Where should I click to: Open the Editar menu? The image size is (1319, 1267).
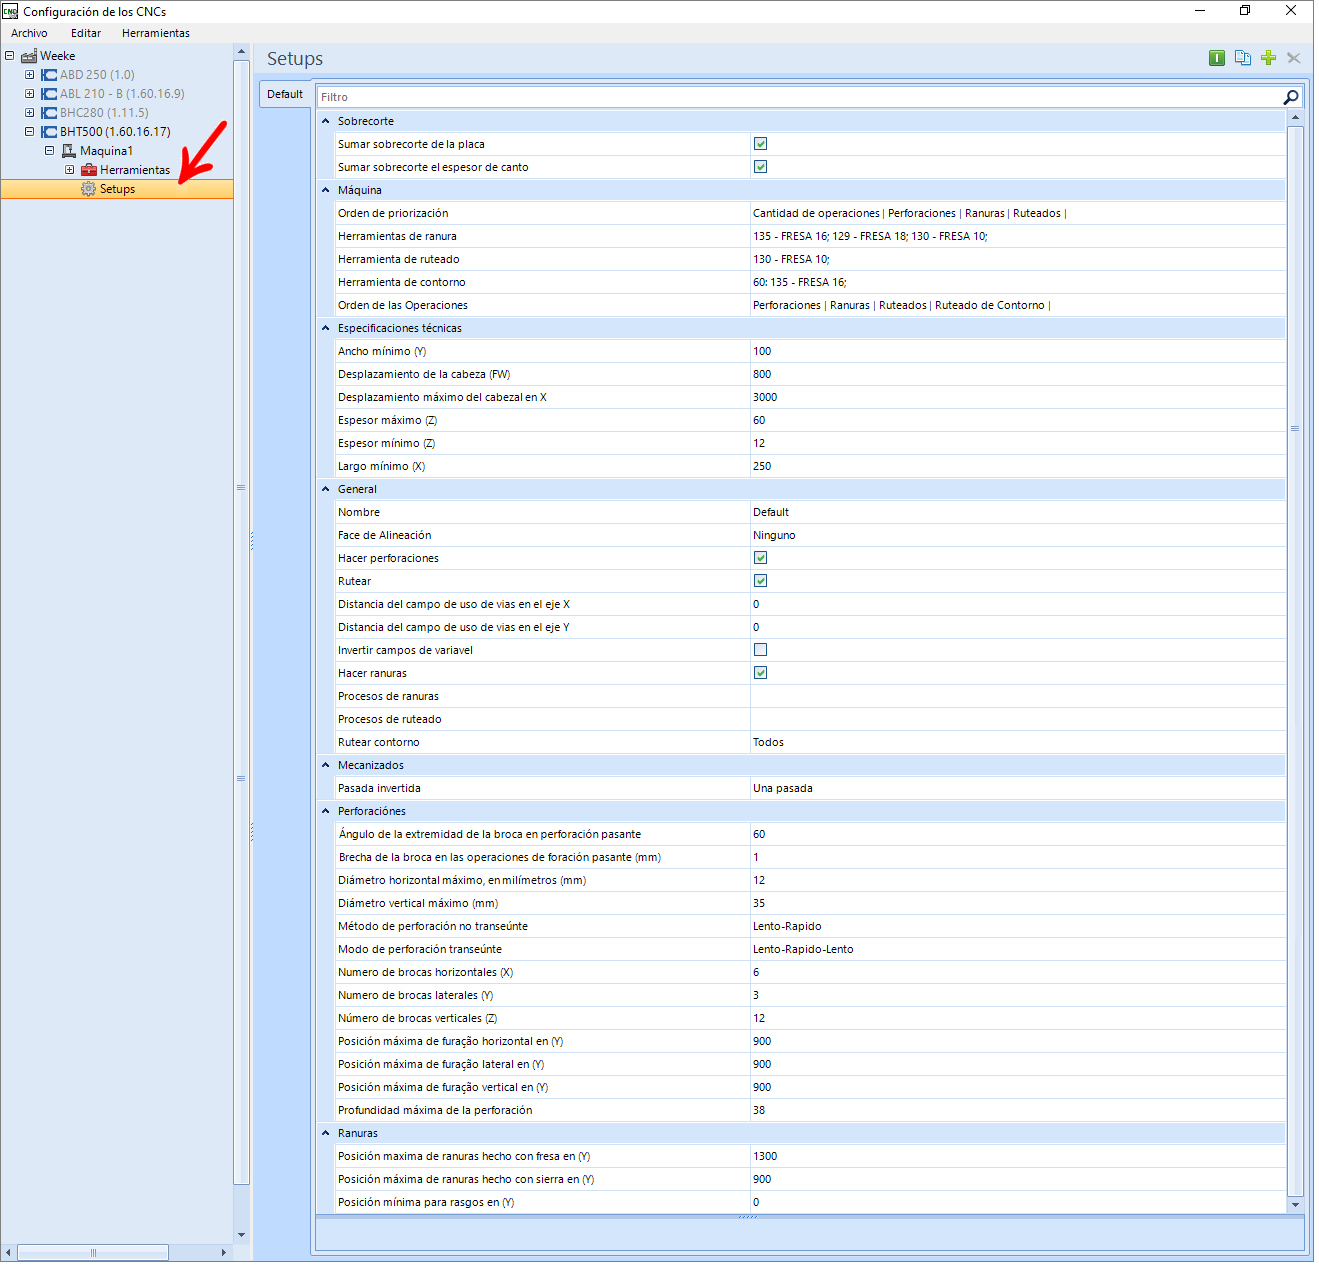click(86, 33)
